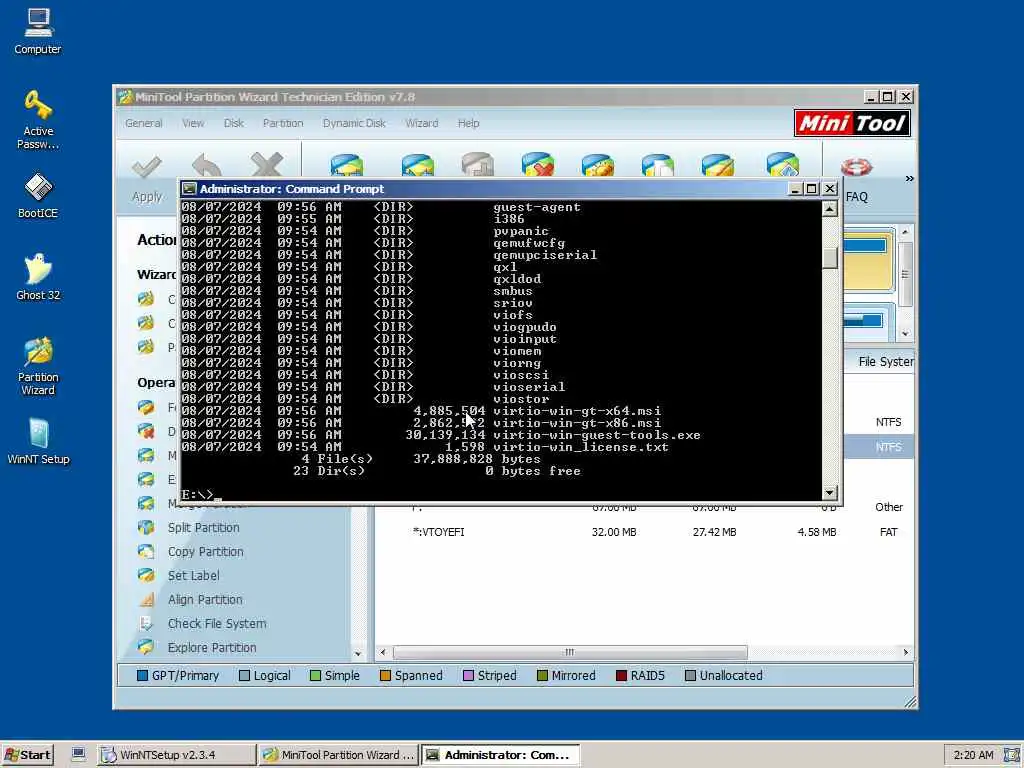Click Command Prompt scroll down arrow
This screenshot has height=768, width=1024.
(829, 493)
